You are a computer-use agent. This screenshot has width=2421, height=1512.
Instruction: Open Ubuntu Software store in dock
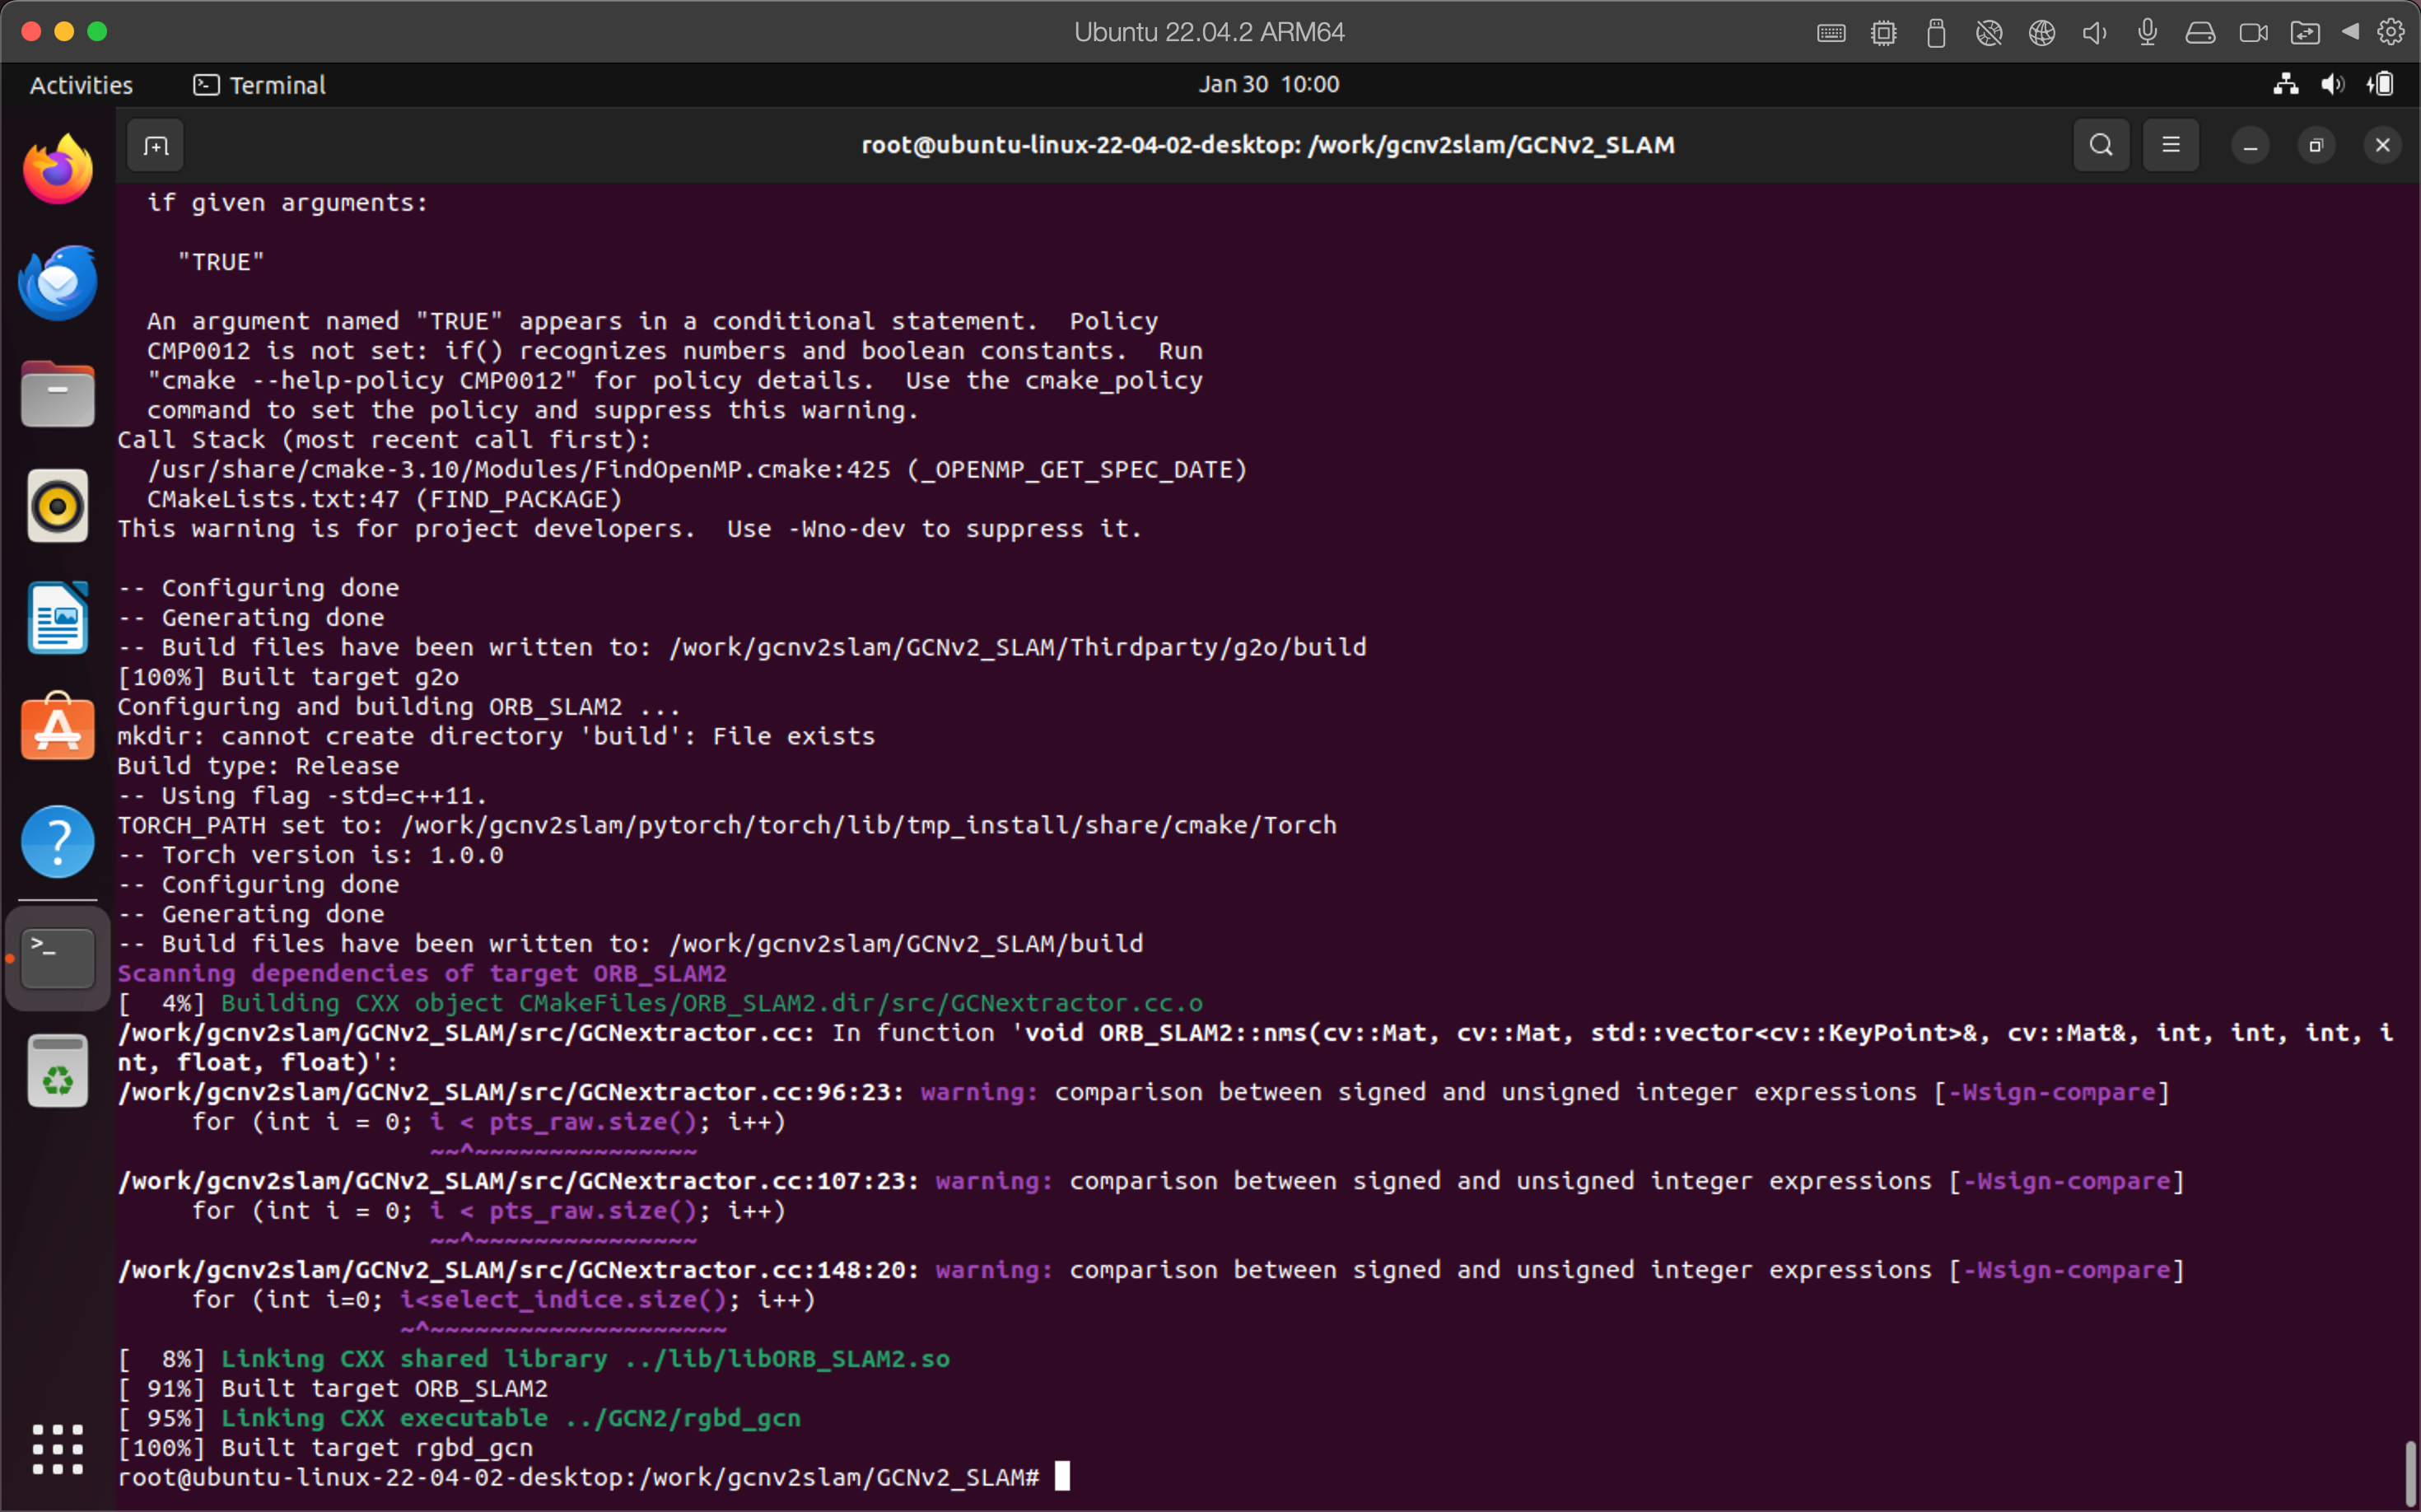tap(58, 727)
